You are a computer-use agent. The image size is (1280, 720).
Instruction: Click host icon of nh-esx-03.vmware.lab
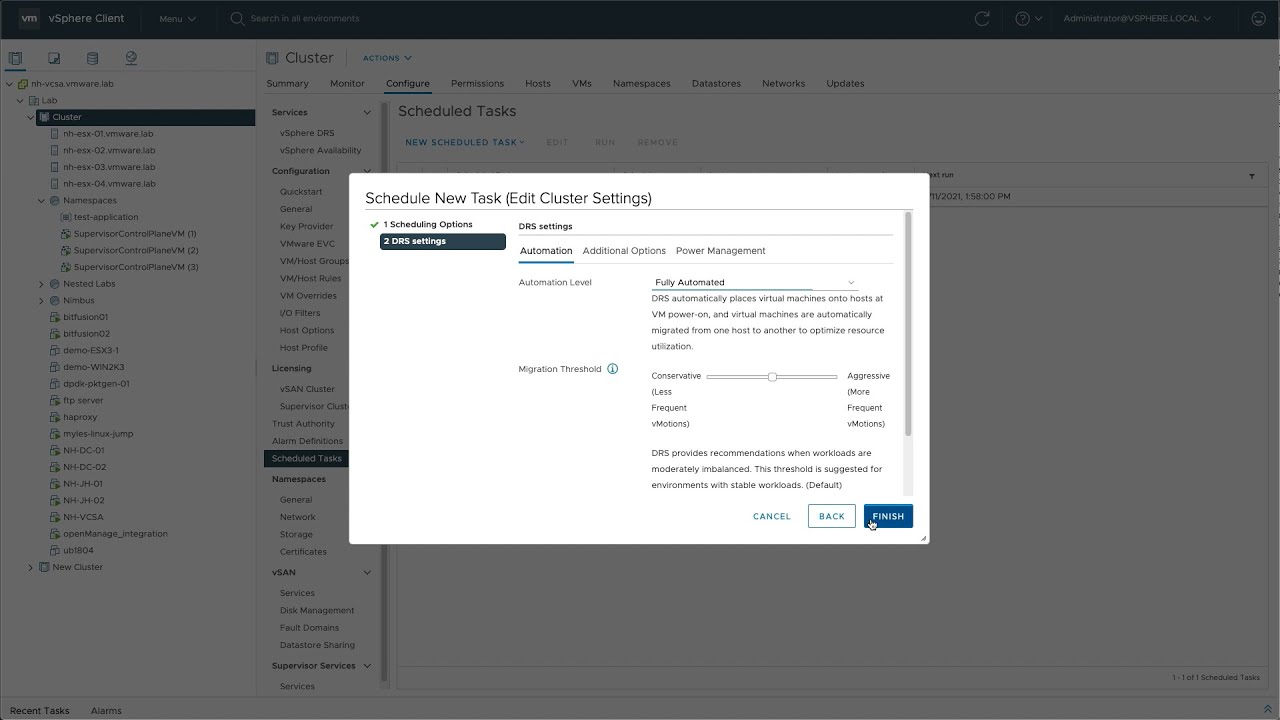pyautogui.click(x=55, y=167)
